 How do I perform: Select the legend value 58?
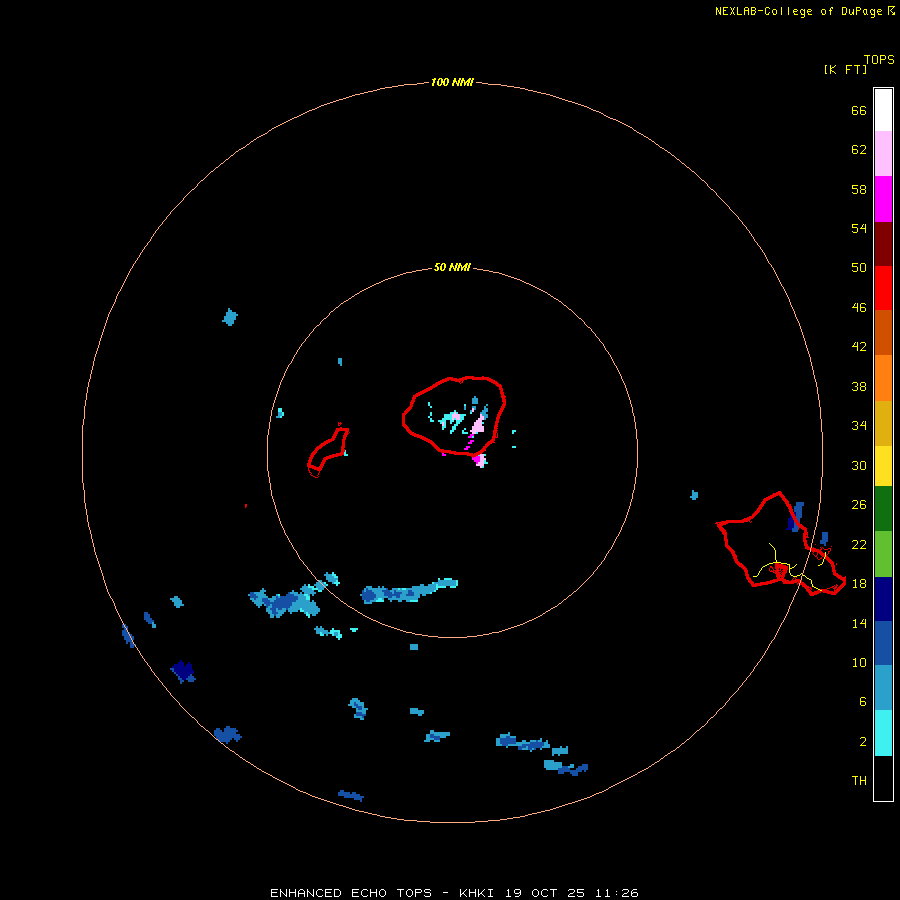point(859,189)
